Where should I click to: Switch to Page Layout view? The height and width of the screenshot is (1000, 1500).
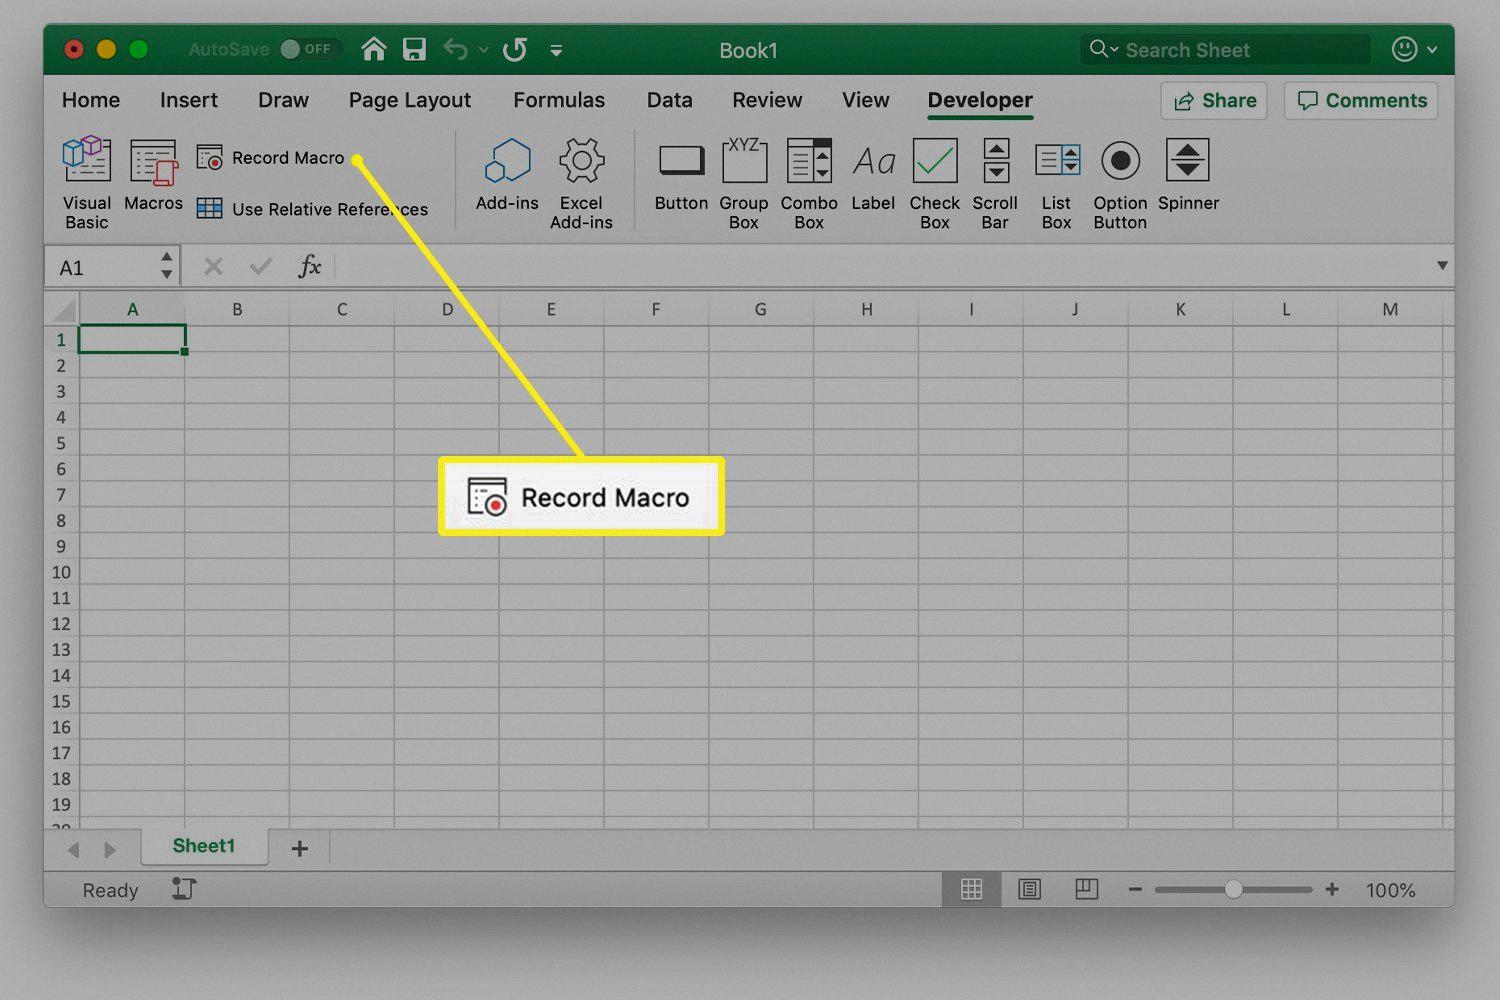(1029, 889)
